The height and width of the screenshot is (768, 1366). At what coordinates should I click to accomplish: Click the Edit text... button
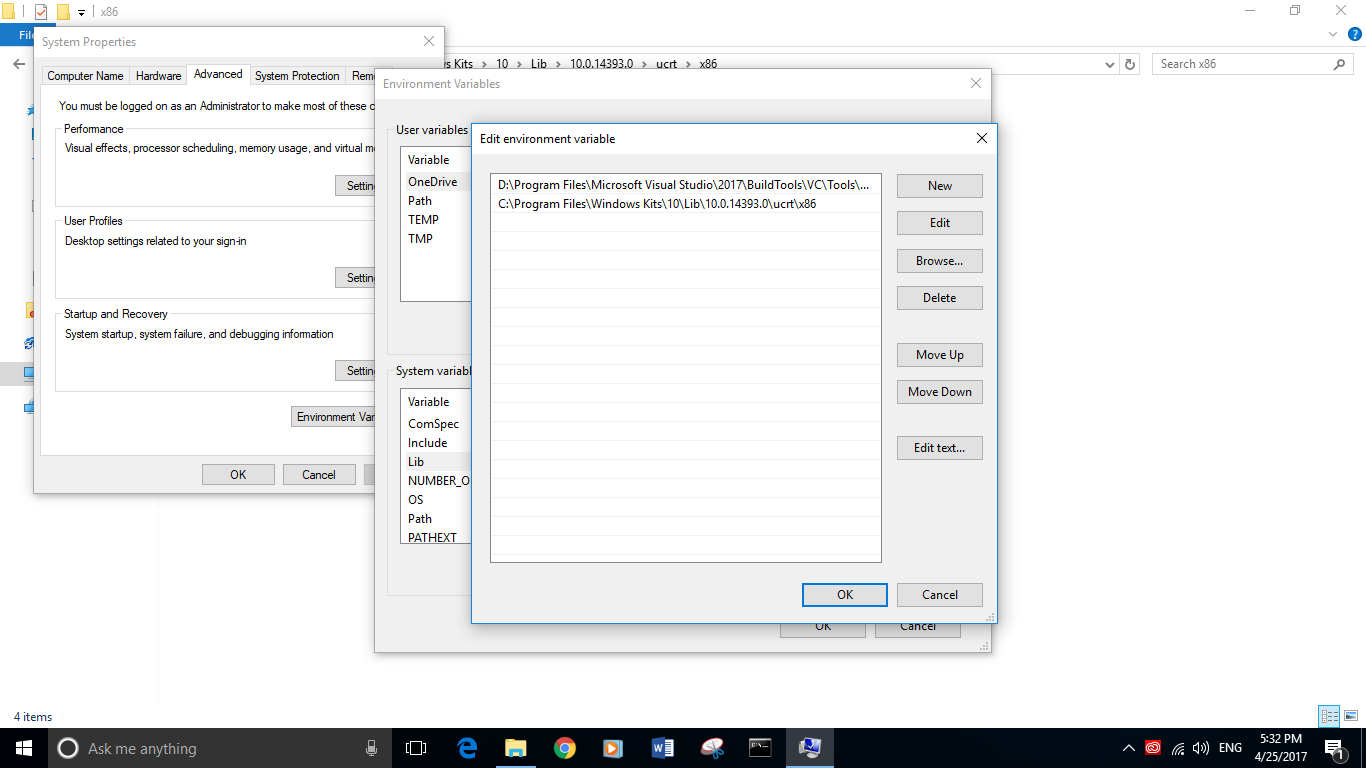pos(940,448)
